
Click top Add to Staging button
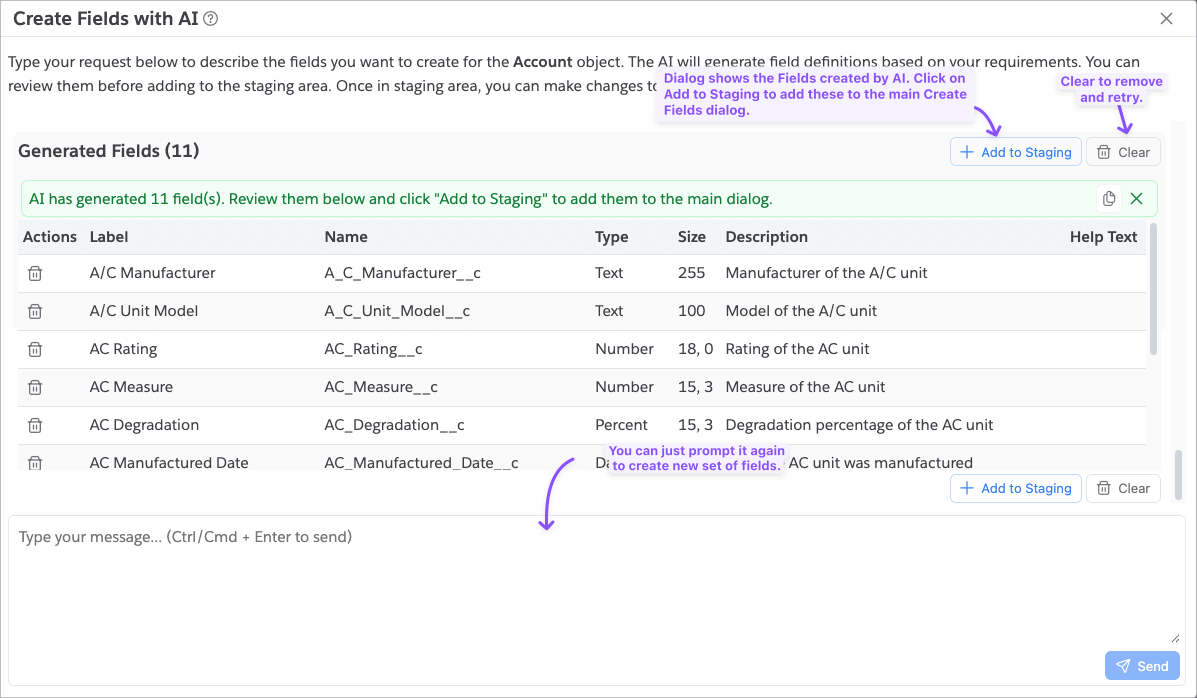[x=1015, y=152]
